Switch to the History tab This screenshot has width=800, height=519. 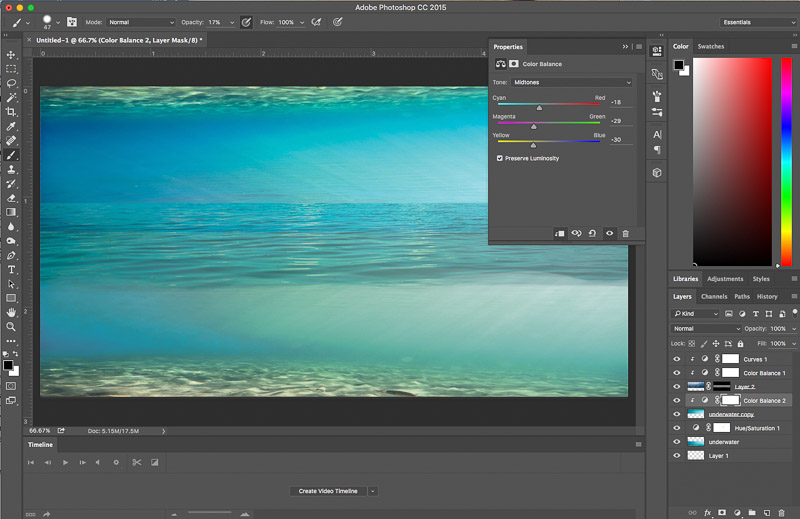point(767,296)
